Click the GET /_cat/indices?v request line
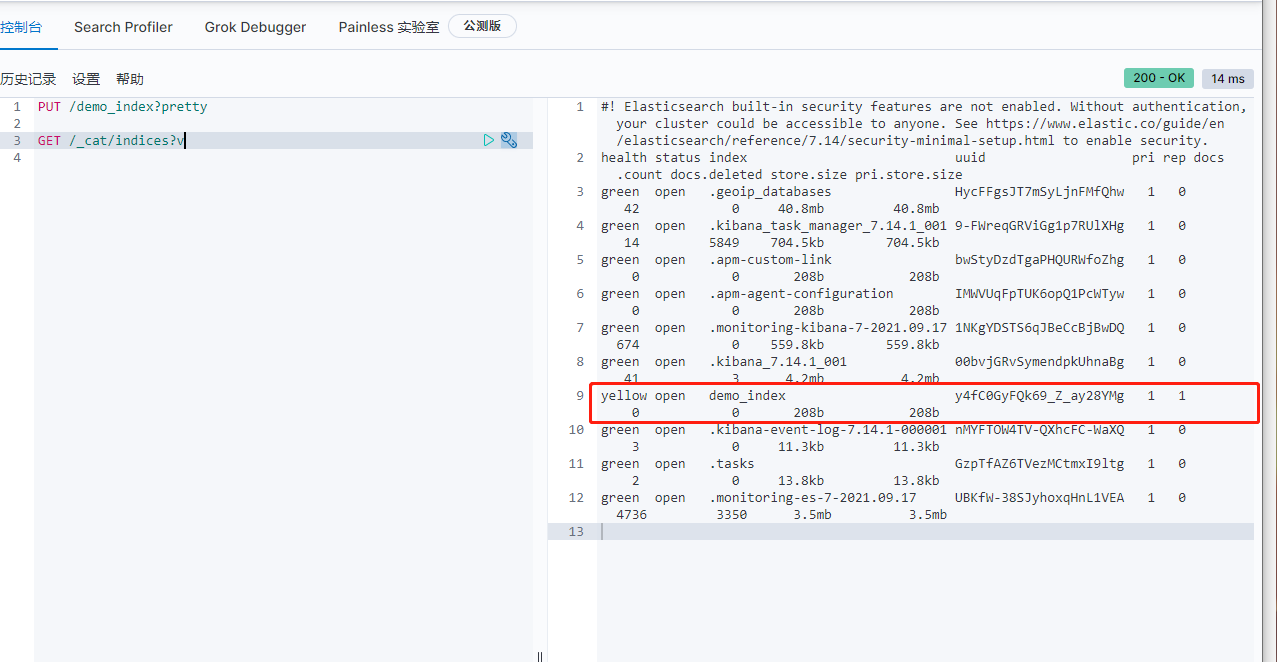Screen dimensions: 1277x662 (x=111, y=140)
